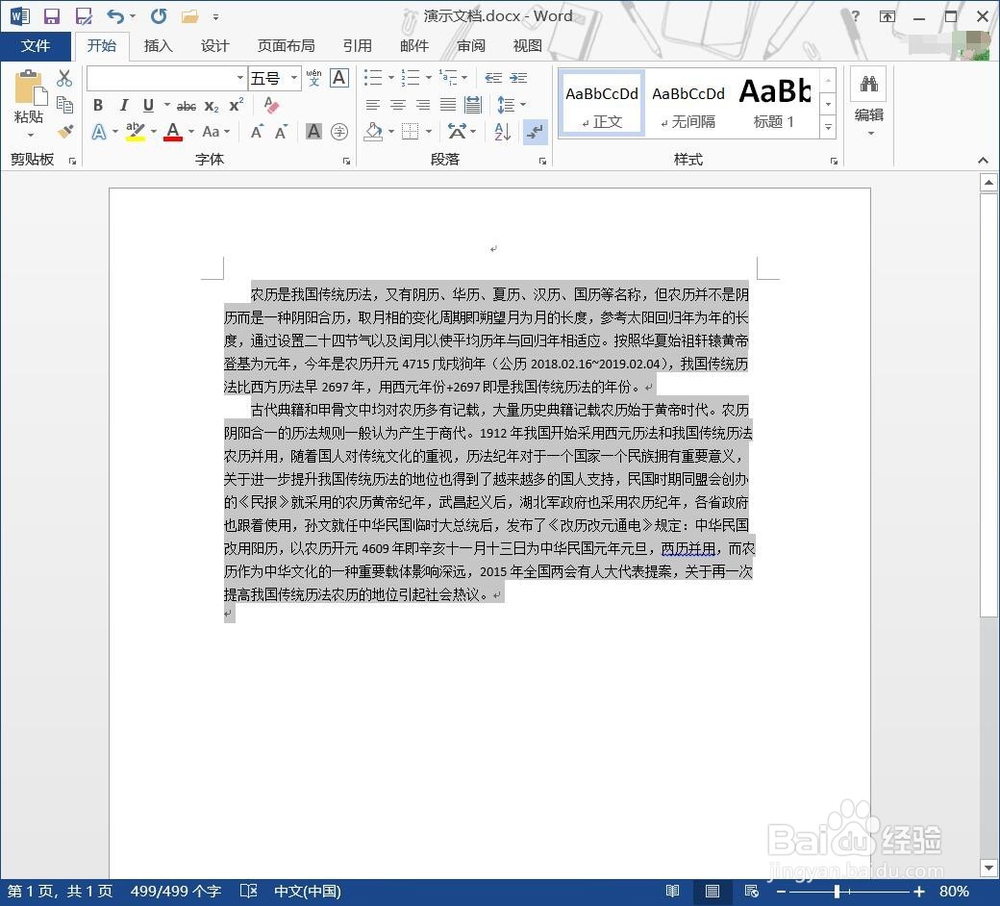Toggle Justify text alignment
Screen dimensions: 1000x906
(x=448, y=105)
